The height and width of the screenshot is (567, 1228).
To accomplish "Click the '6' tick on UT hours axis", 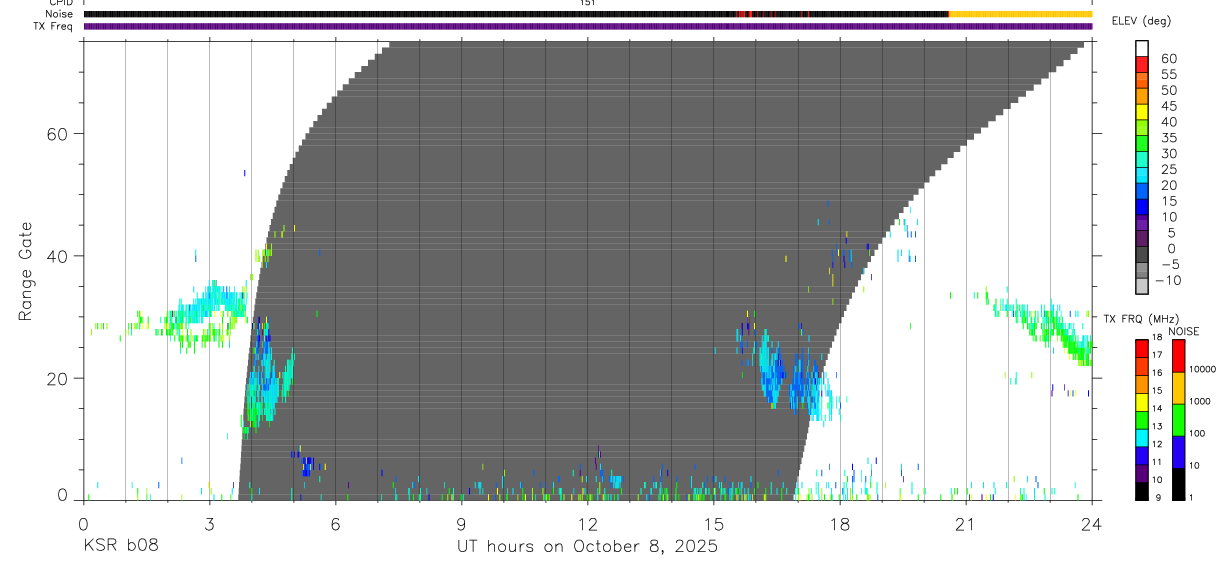I will (x=335, y=523).
